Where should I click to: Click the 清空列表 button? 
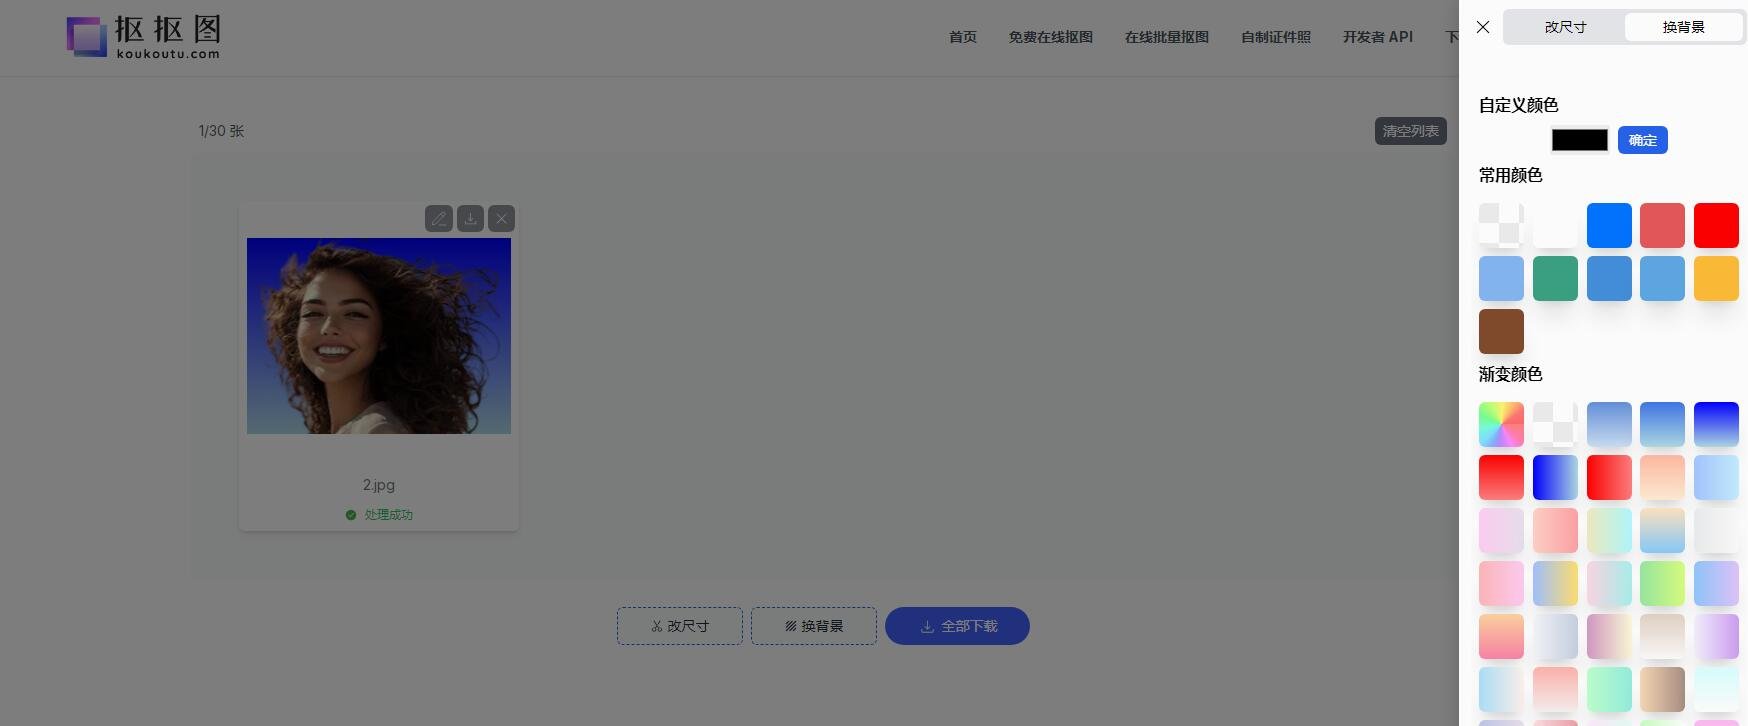tap(1410, 131)
